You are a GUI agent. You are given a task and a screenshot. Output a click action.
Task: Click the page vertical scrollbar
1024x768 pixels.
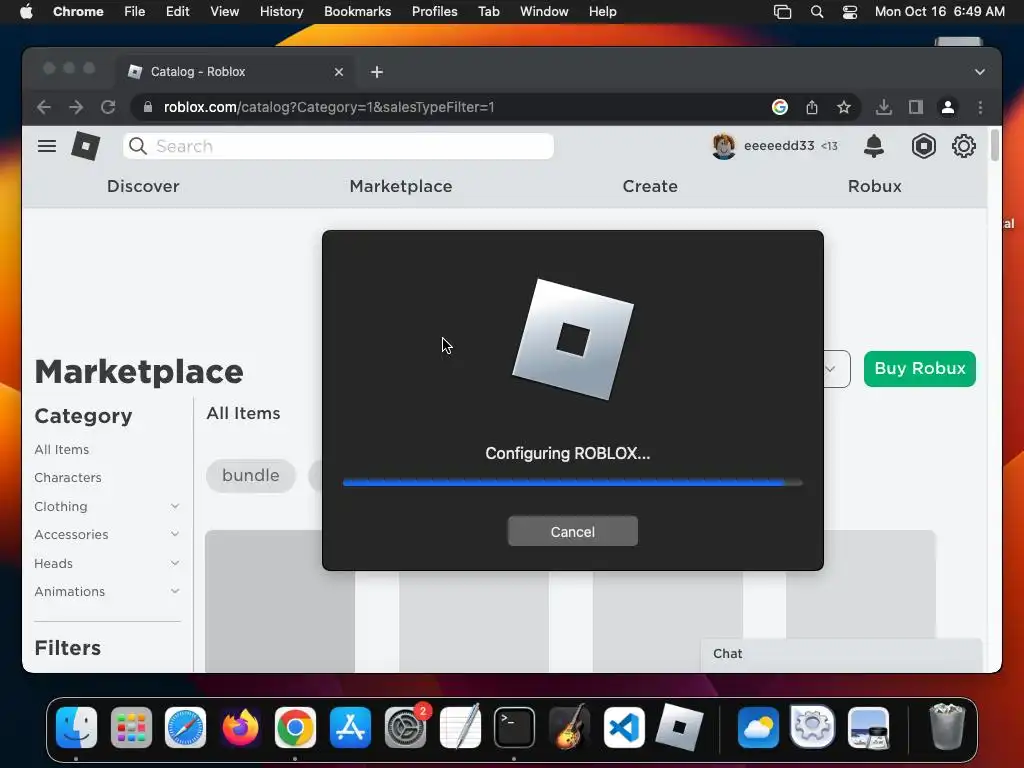(x=995, y=146)
